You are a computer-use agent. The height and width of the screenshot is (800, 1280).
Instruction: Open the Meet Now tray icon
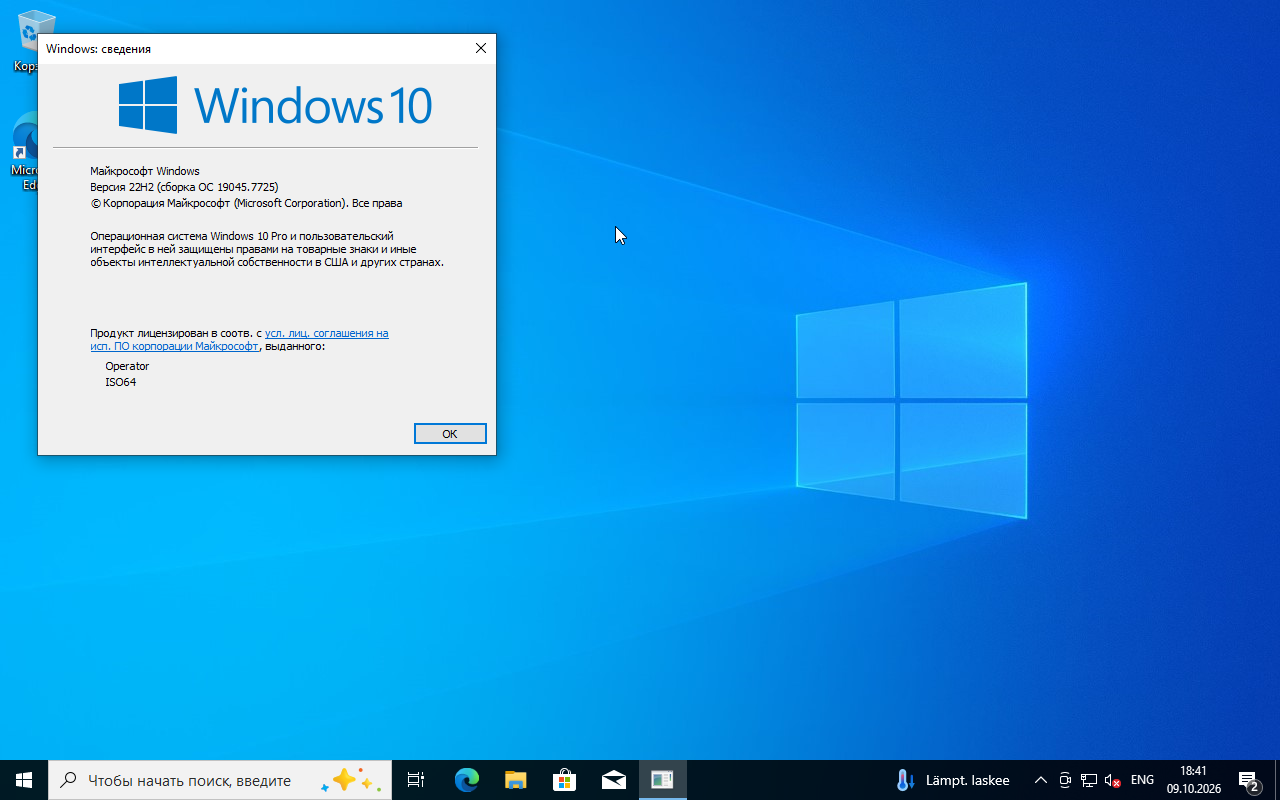pos(1065,780)
